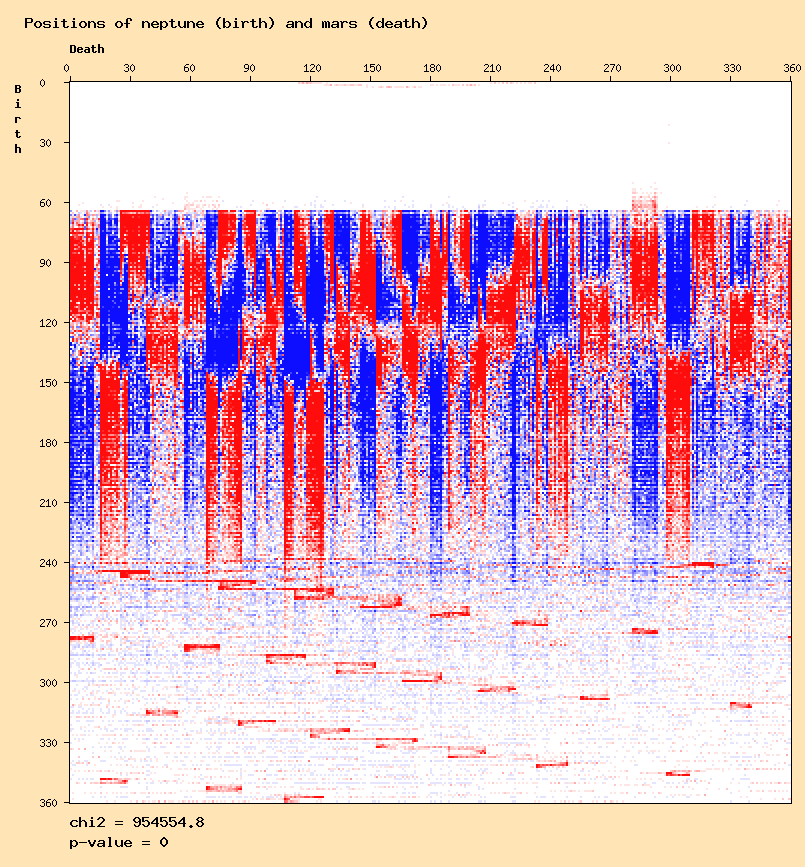Click the 180 tick on the Birth axis
Viewport: 805px width, 867px height.
45,443
